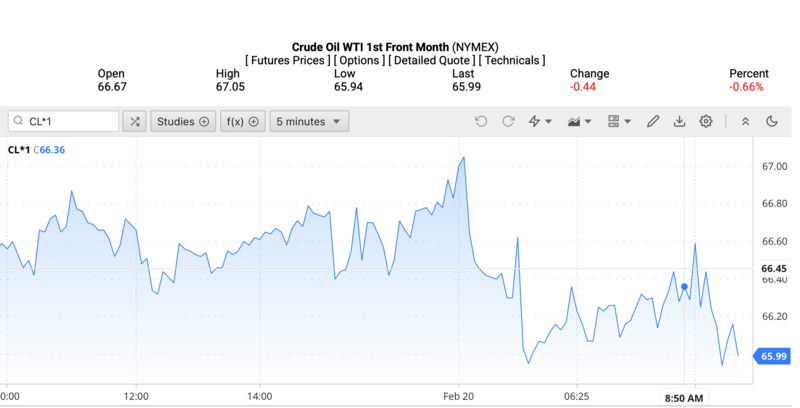Open the pencil drawing tool
This screenshot has height=408, width=800.
[x=653, y=122]
